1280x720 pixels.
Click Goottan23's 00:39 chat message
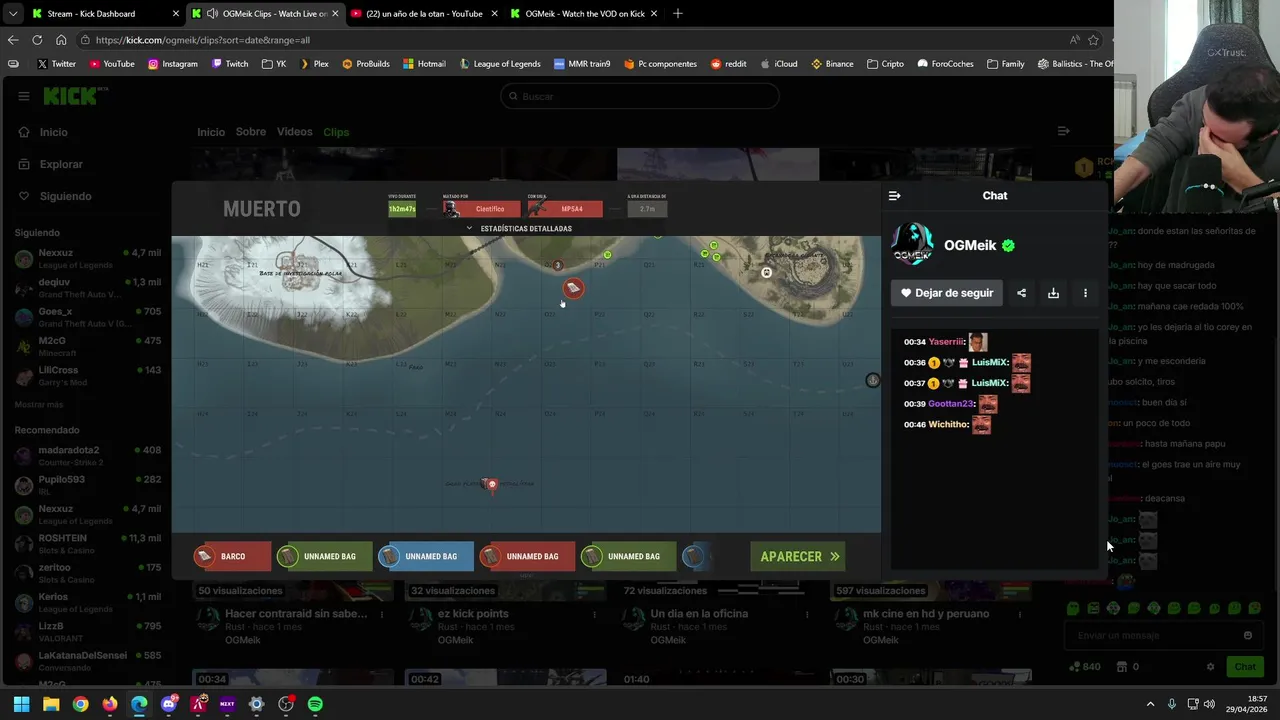point(951,404)
